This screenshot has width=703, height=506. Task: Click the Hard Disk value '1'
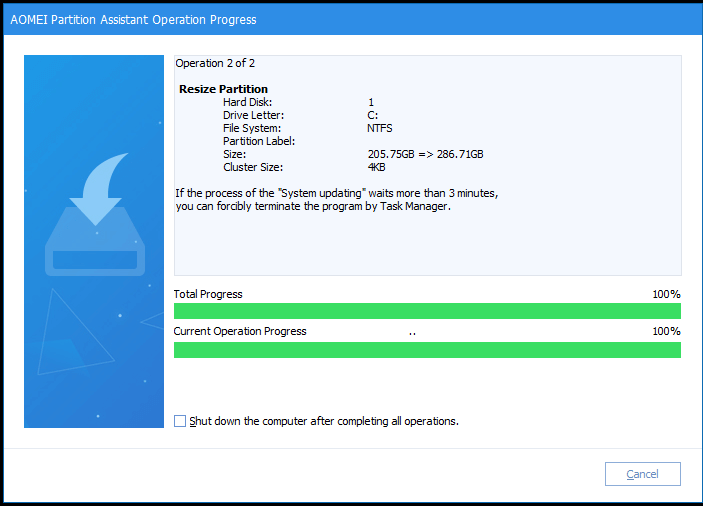pyautogui.click(x=371, y=102)
